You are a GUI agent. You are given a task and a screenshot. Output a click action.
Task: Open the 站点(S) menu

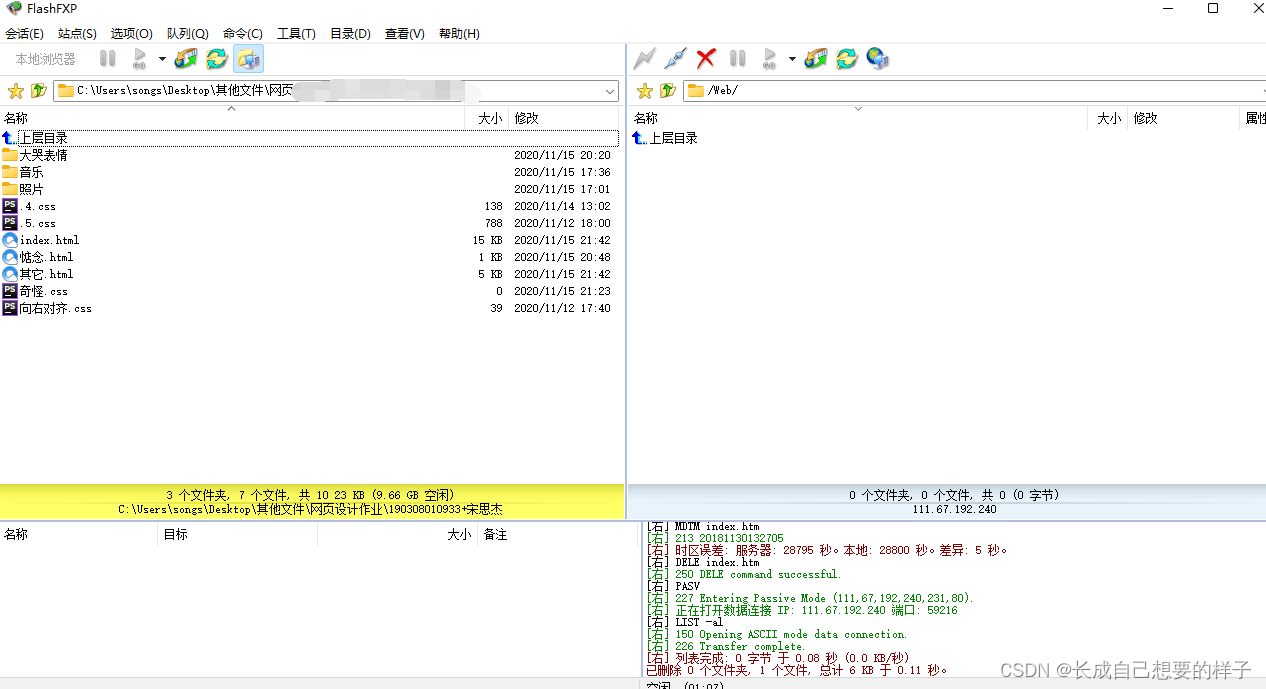(x=77, y=33)
